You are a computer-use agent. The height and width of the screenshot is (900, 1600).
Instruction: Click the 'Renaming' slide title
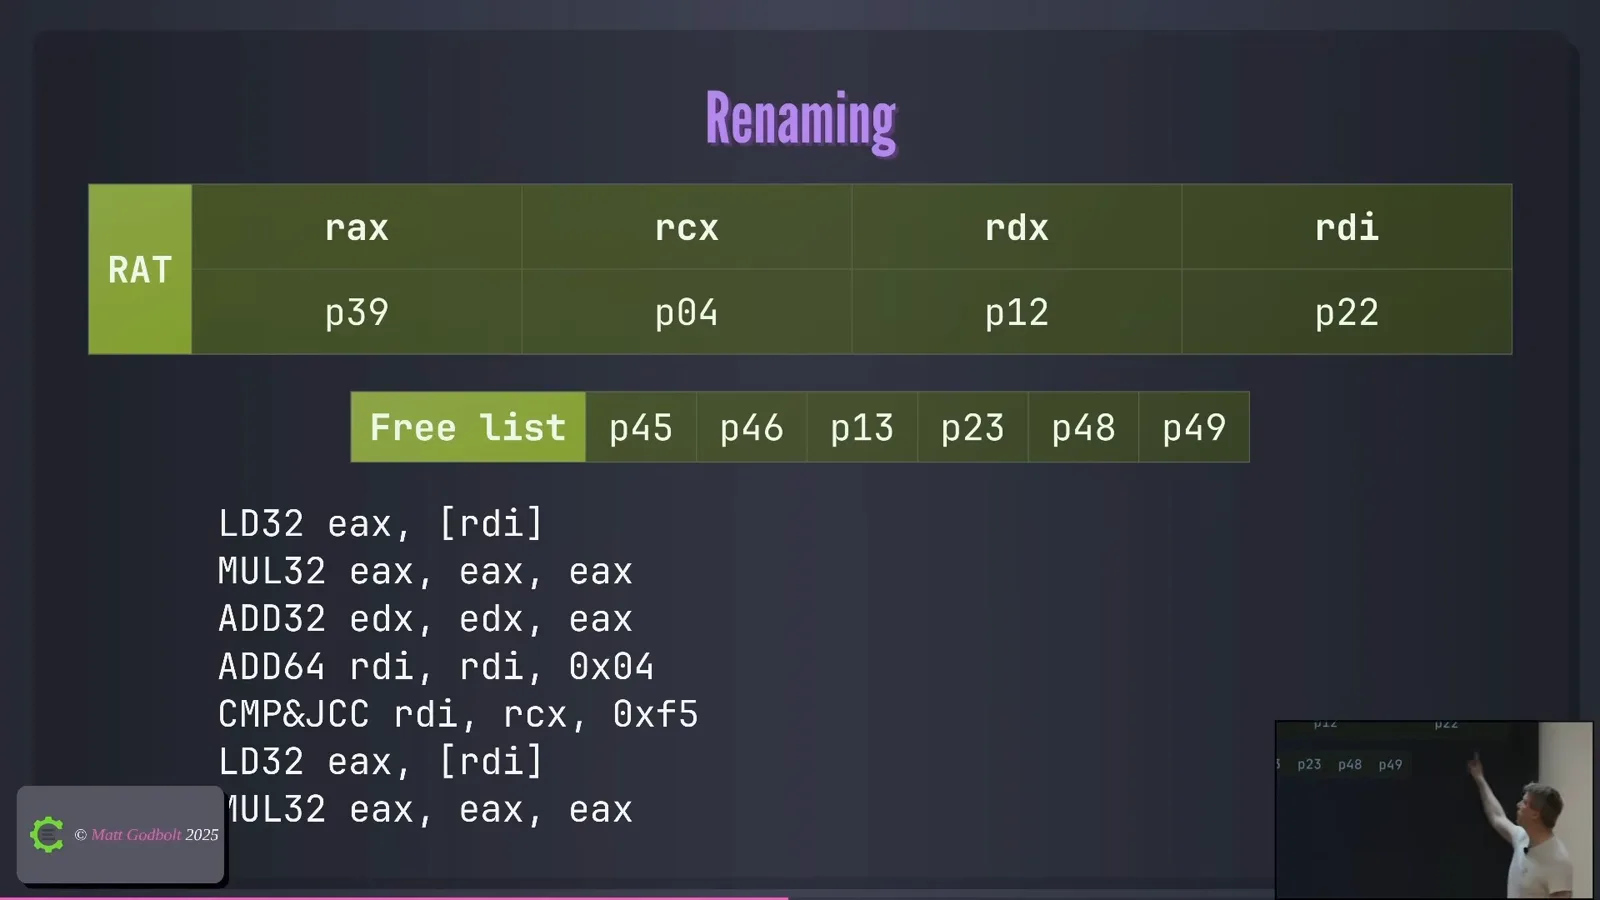coord(801,121)
